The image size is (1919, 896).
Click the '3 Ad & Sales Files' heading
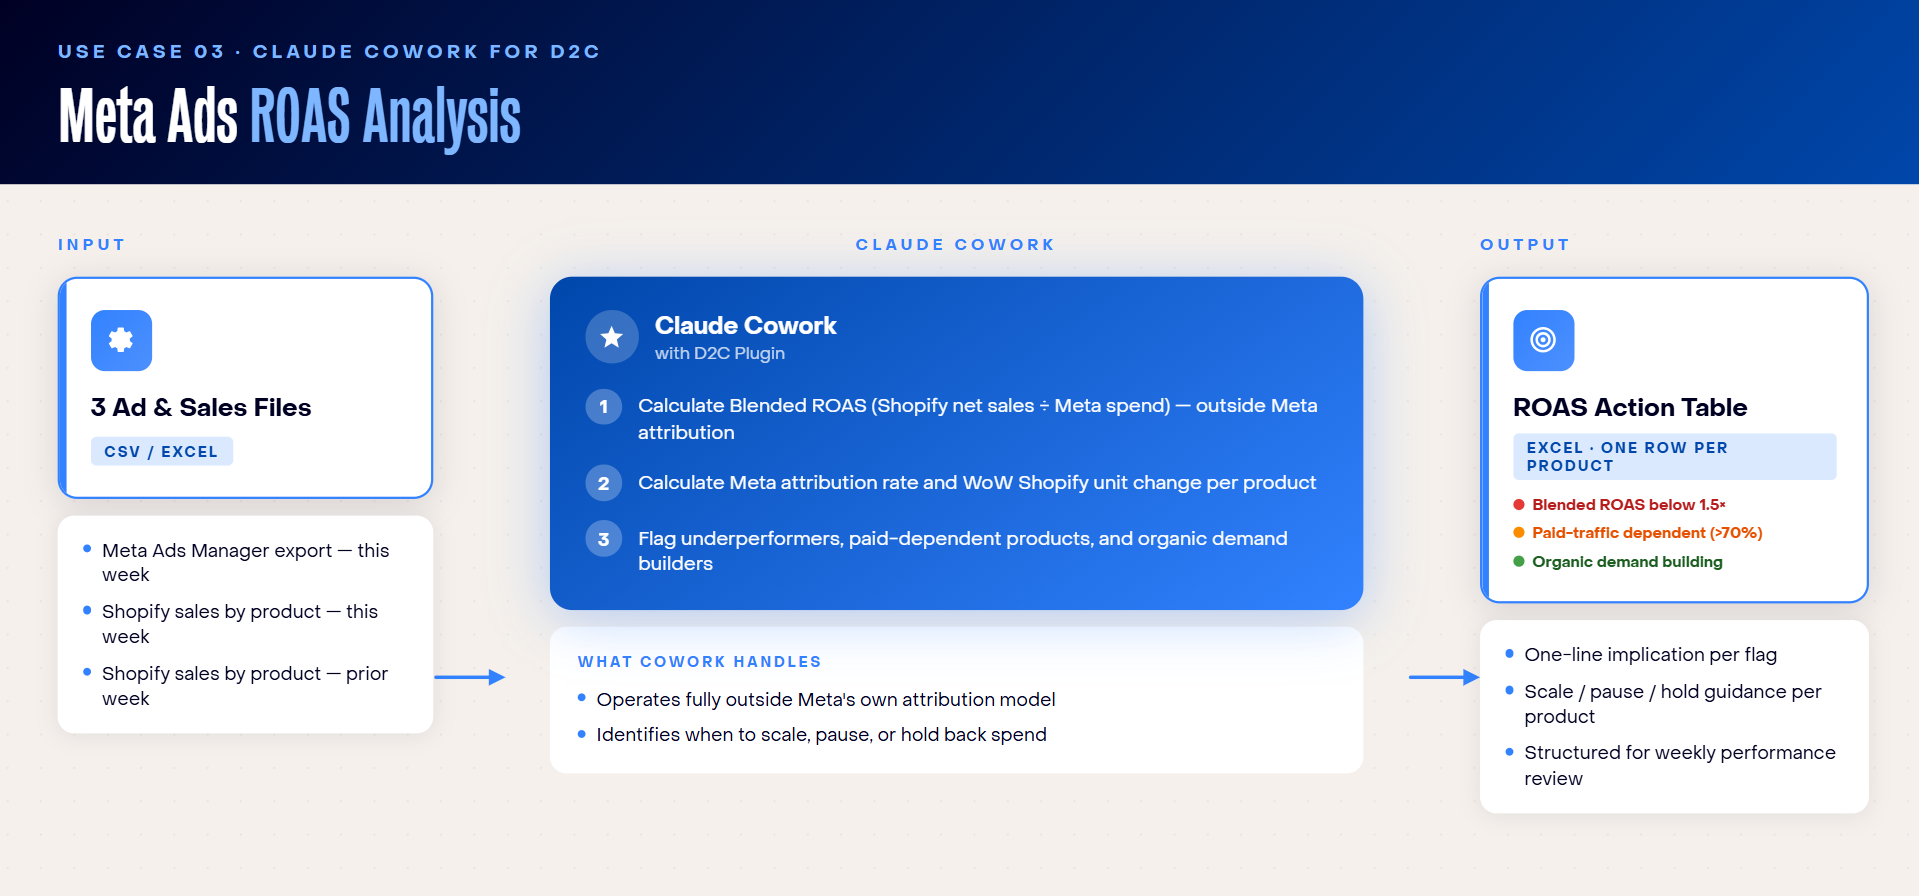point(201,407)
